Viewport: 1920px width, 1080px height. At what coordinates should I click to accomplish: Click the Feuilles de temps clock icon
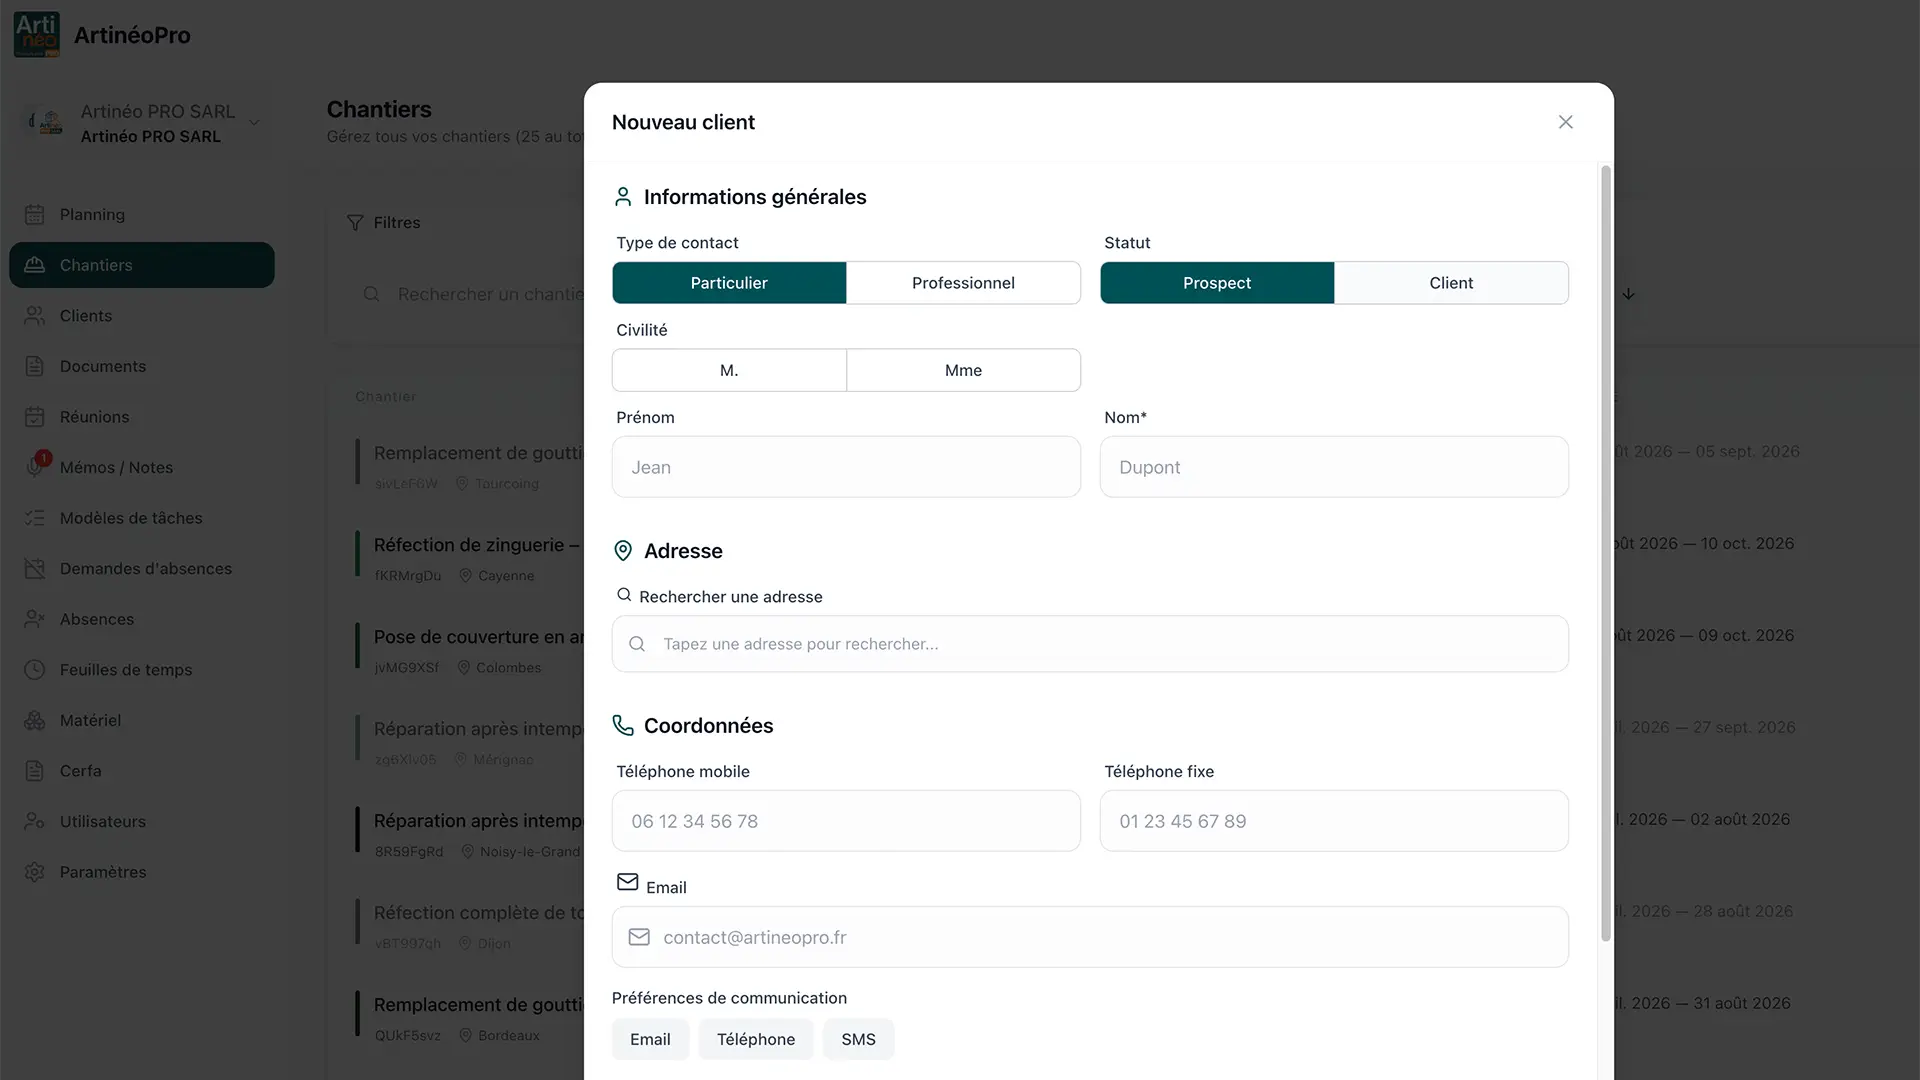point(35,670)
